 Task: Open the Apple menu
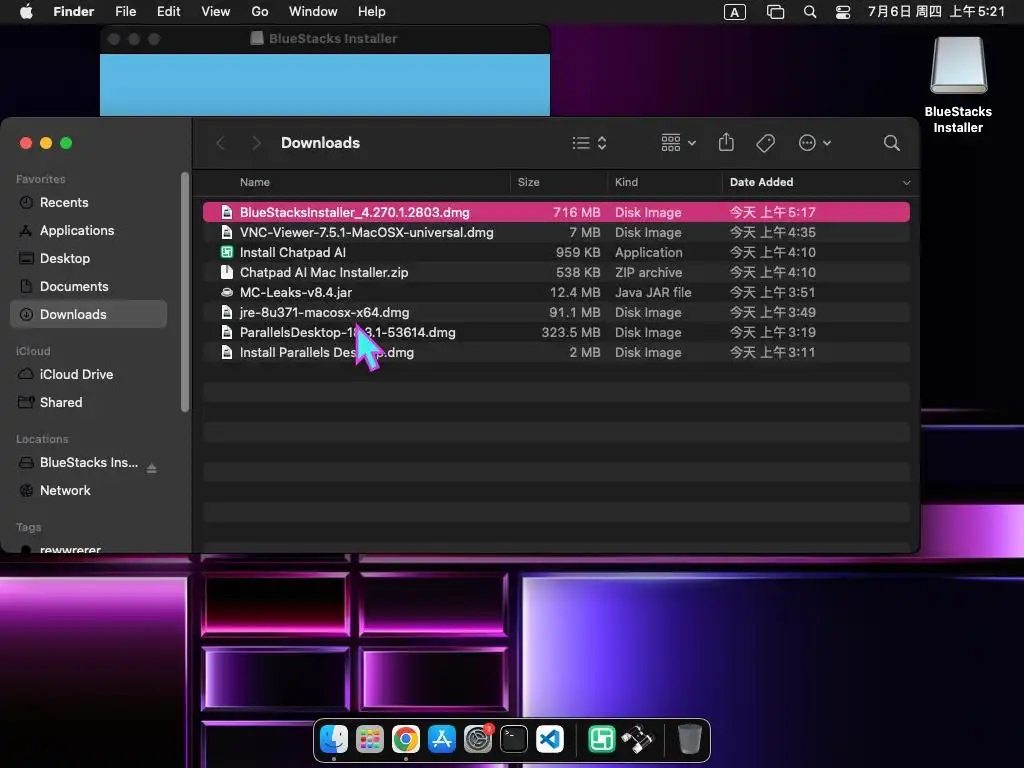click(26, 12)
